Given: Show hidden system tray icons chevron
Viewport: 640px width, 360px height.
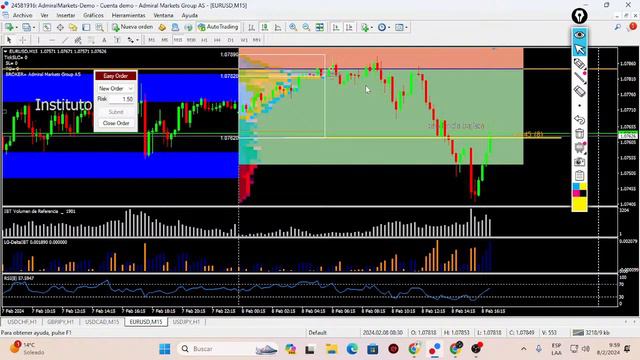Looking at the screenshot, I should 523,349.
